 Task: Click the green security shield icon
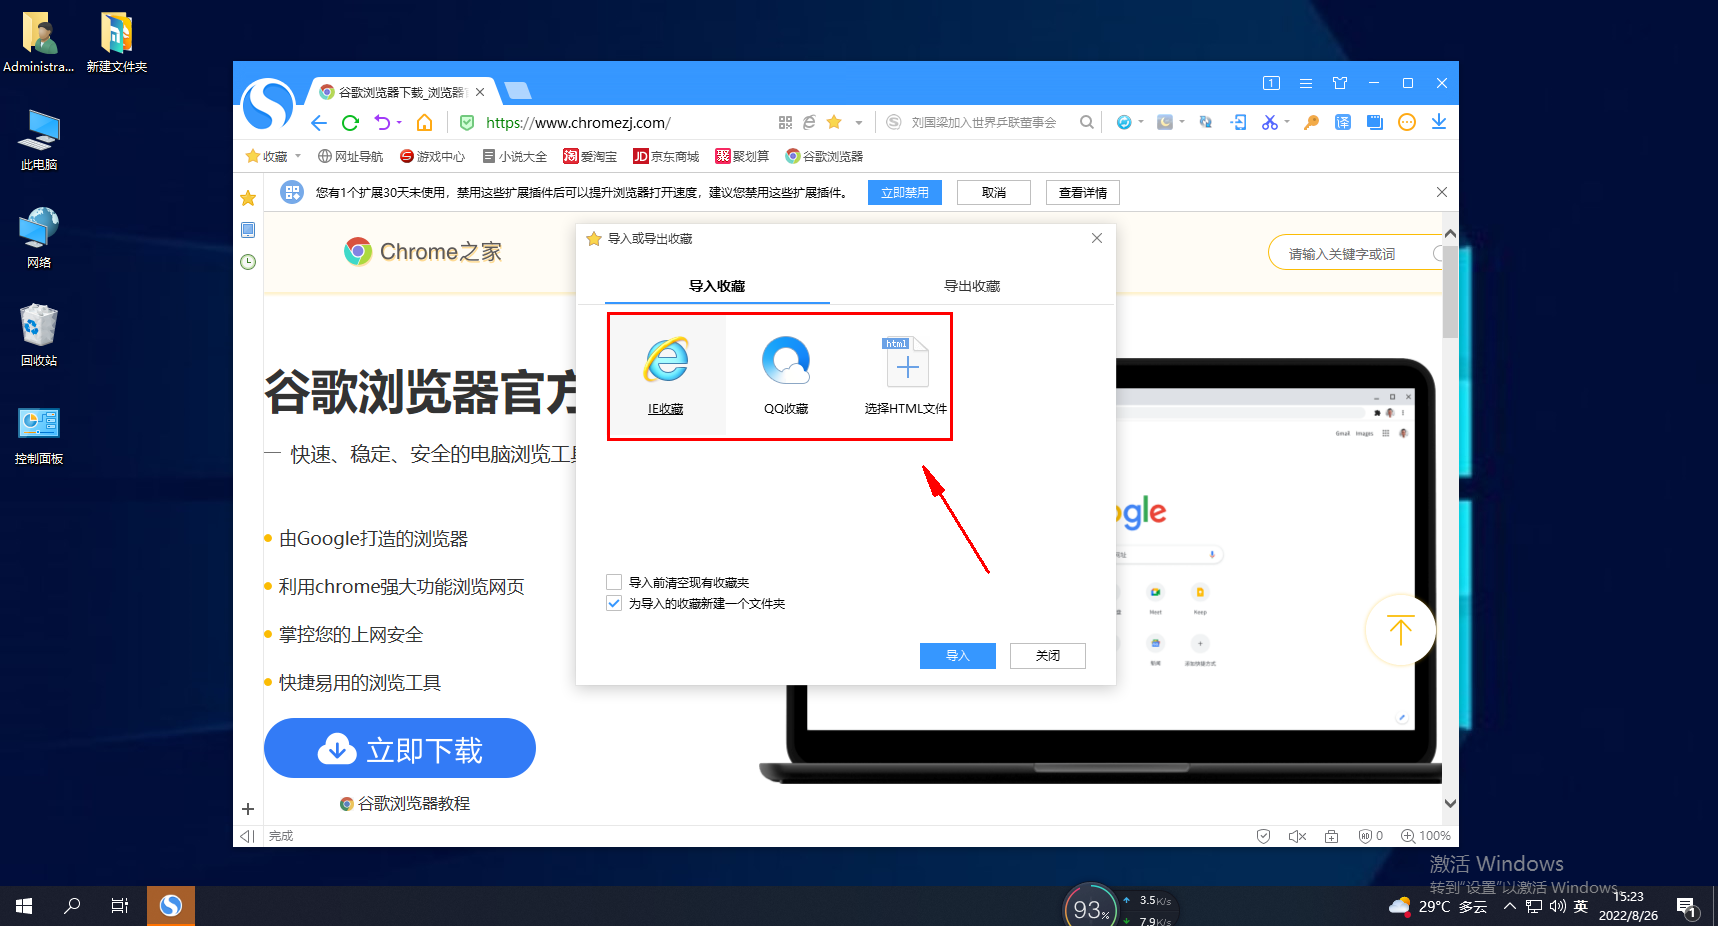[x=467, y=123]
